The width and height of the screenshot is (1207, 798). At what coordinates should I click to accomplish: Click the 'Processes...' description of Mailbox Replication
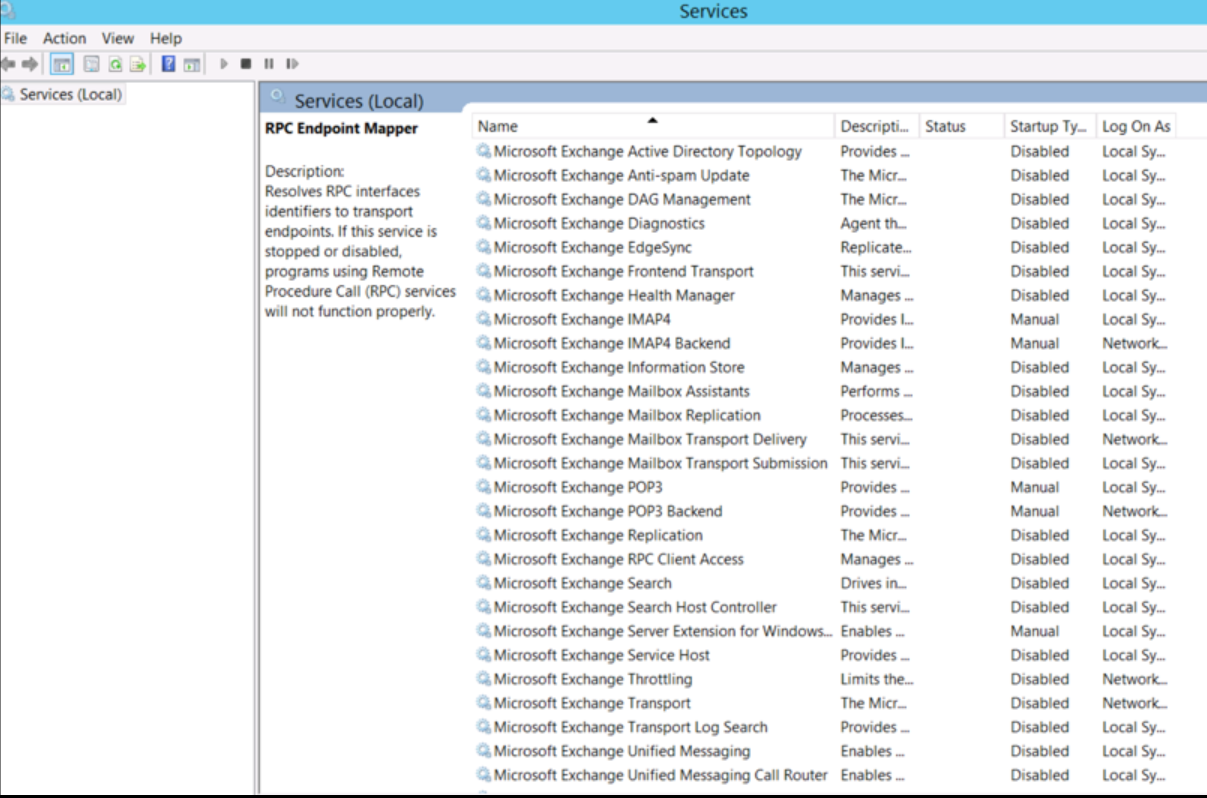(877, 416)
